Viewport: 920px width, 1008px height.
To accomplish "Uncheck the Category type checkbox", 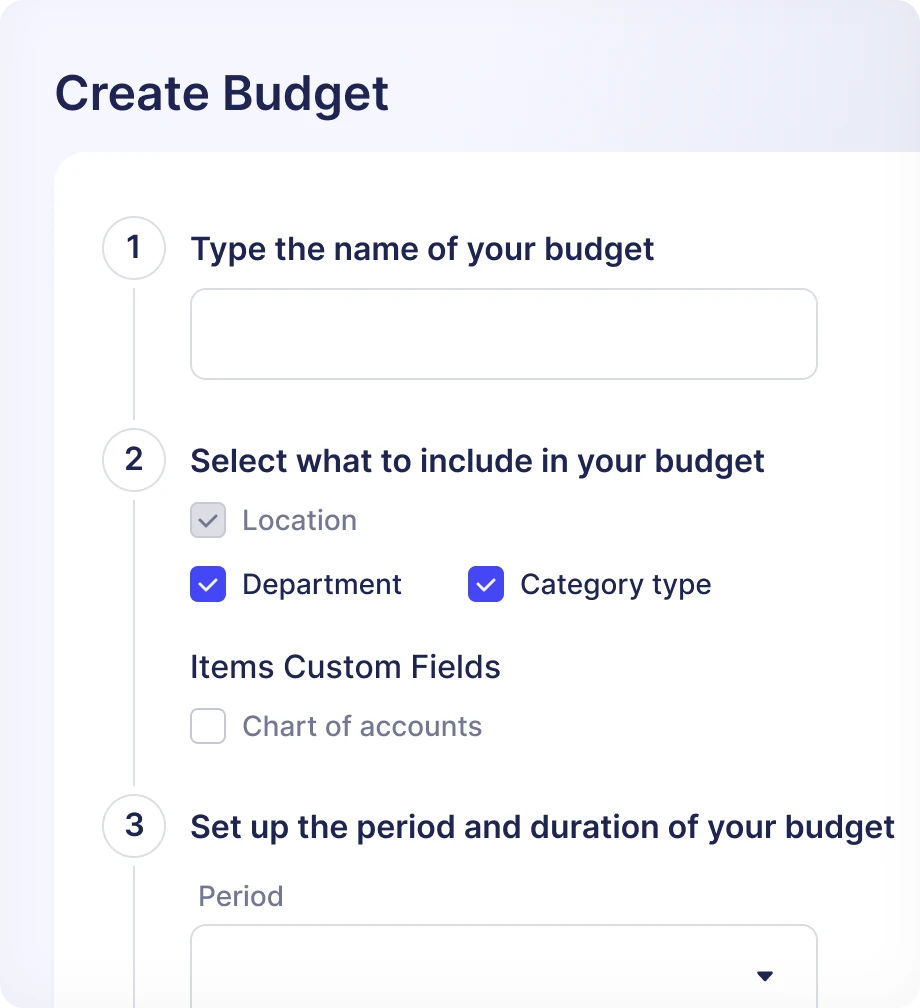I will point(486,585).
